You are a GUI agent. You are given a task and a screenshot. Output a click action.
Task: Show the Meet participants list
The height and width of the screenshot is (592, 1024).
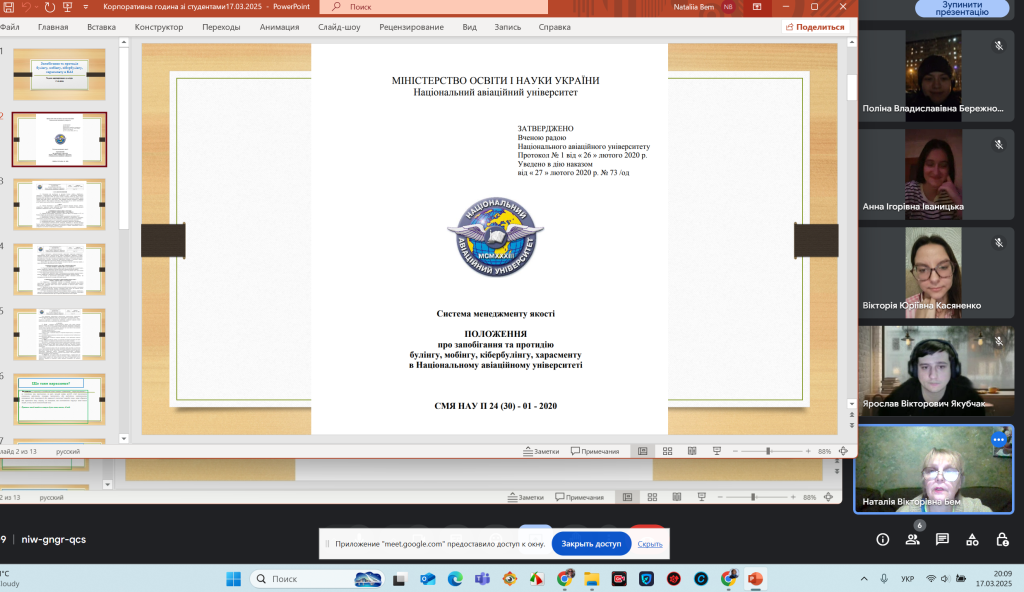point(912,539)
